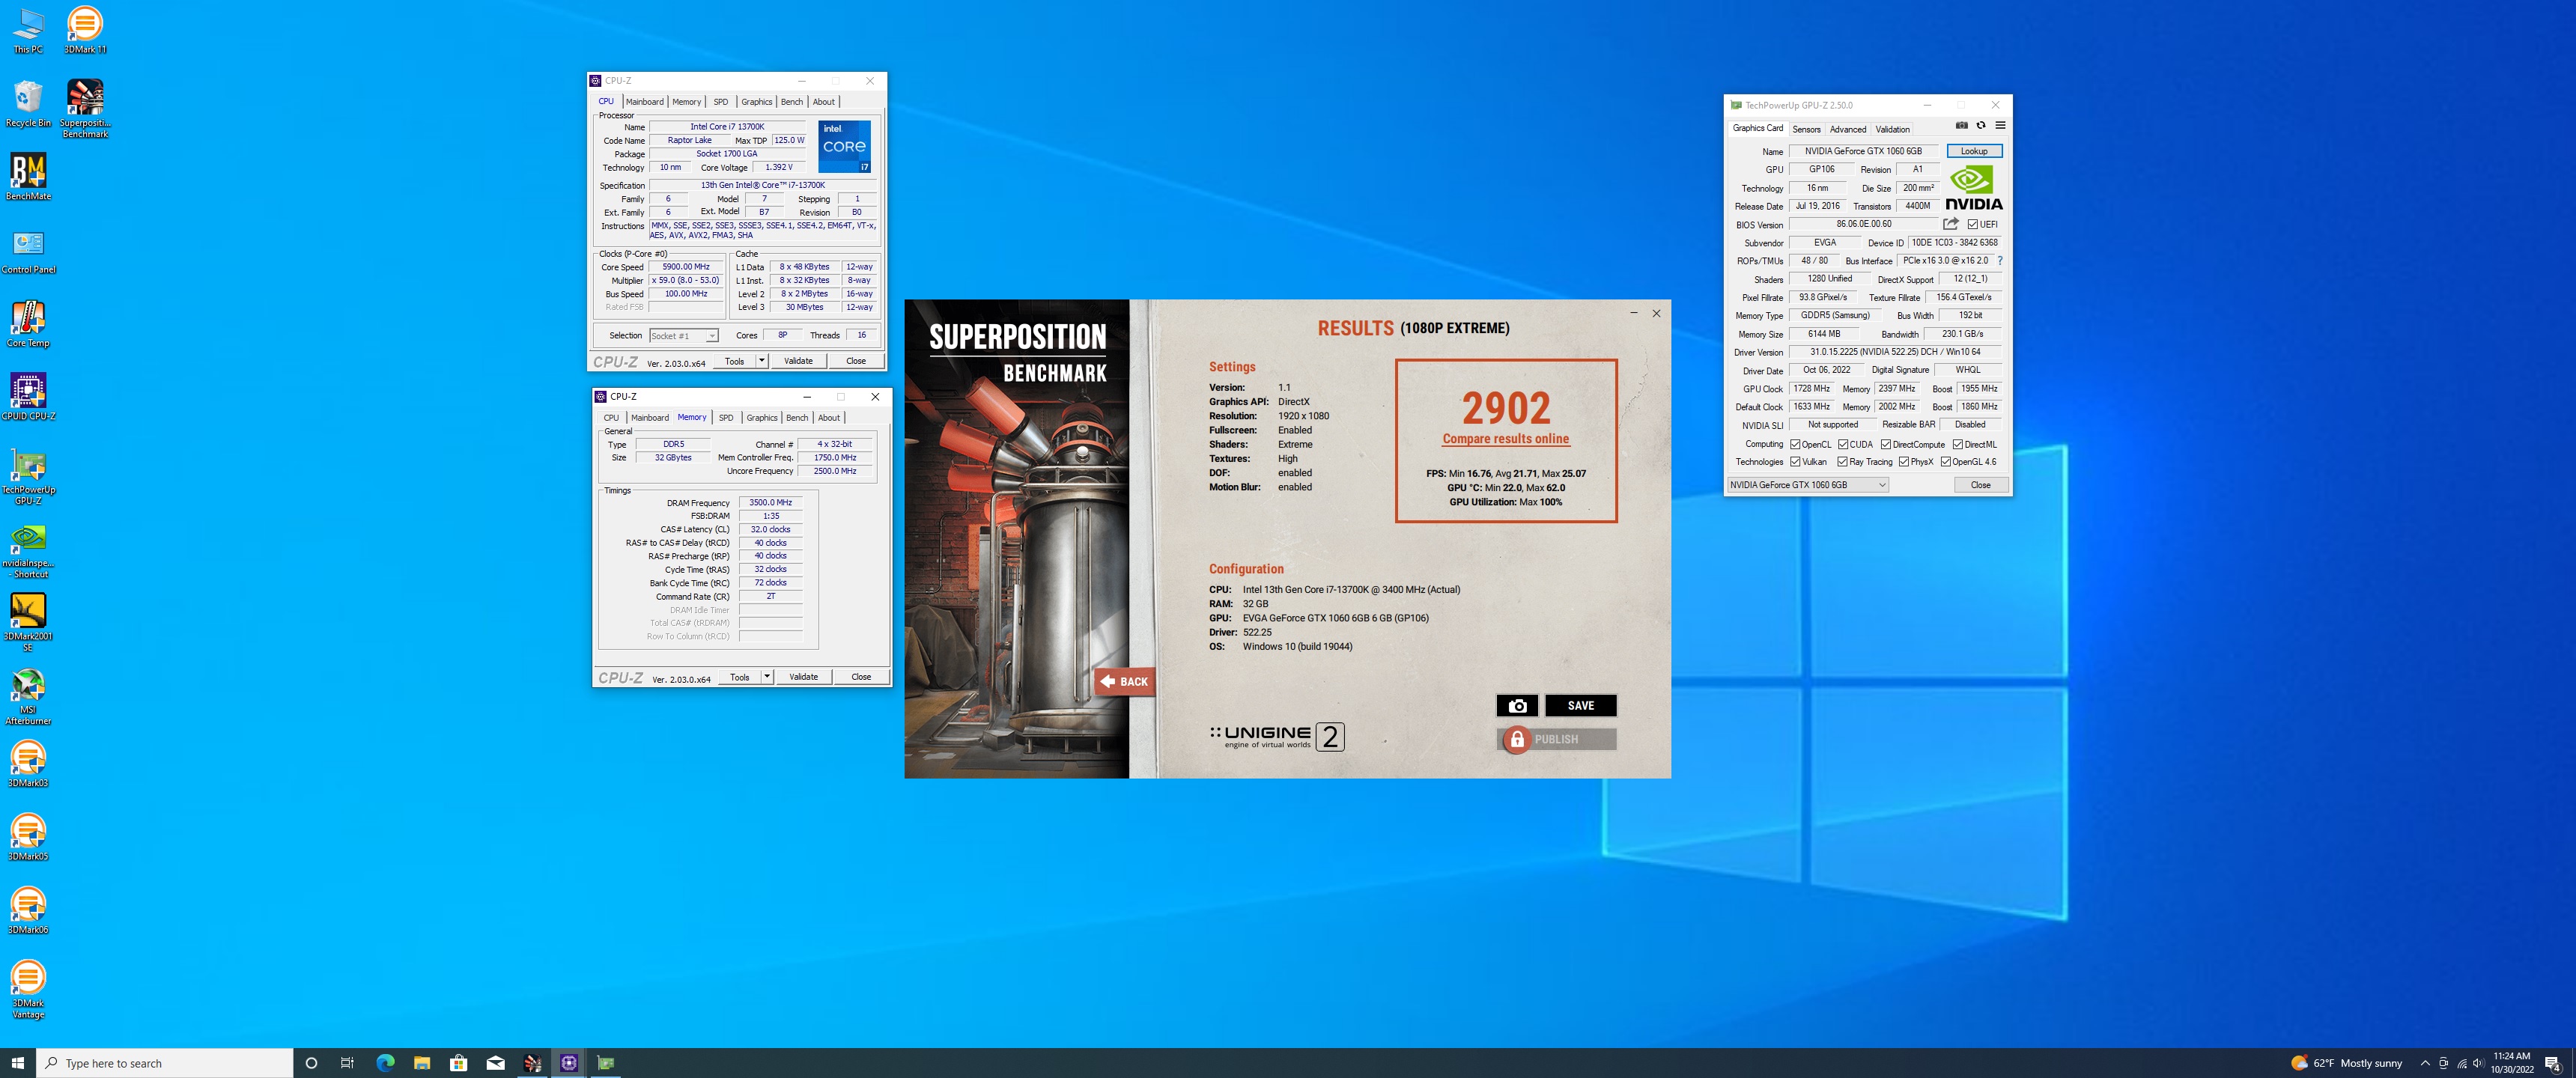The height and width of the screenshot is (1078, 2576).
Task: Select the 3DMark2001 SE desktop icon
Action: (x=28, y=623)
